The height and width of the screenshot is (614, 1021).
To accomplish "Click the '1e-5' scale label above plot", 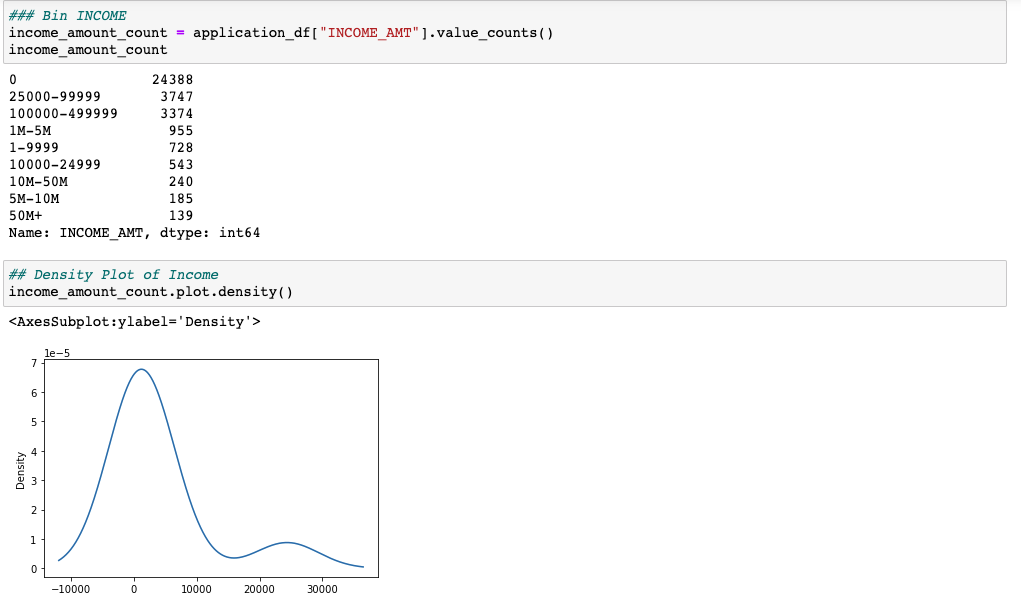I will click(x=57, y=354).
